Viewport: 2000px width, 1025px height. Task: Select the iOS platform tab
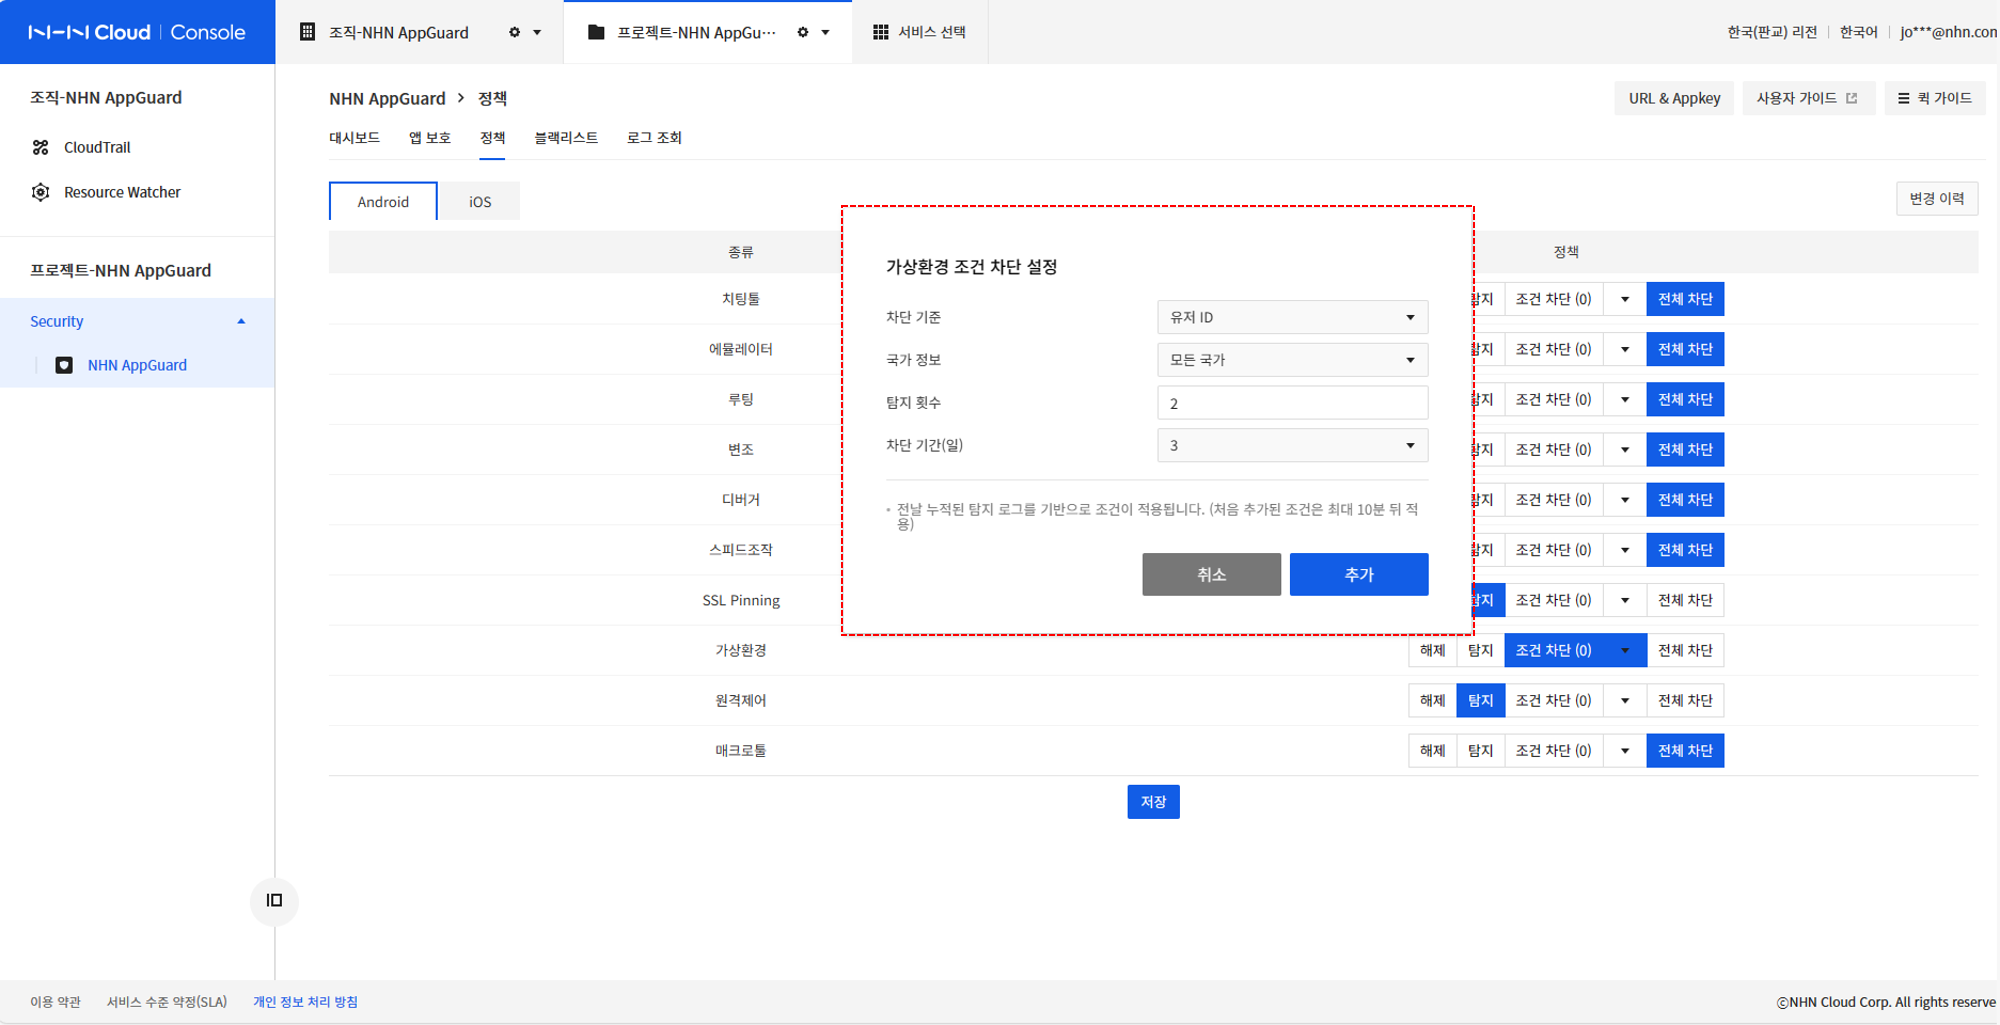click(x=480, y=201)
